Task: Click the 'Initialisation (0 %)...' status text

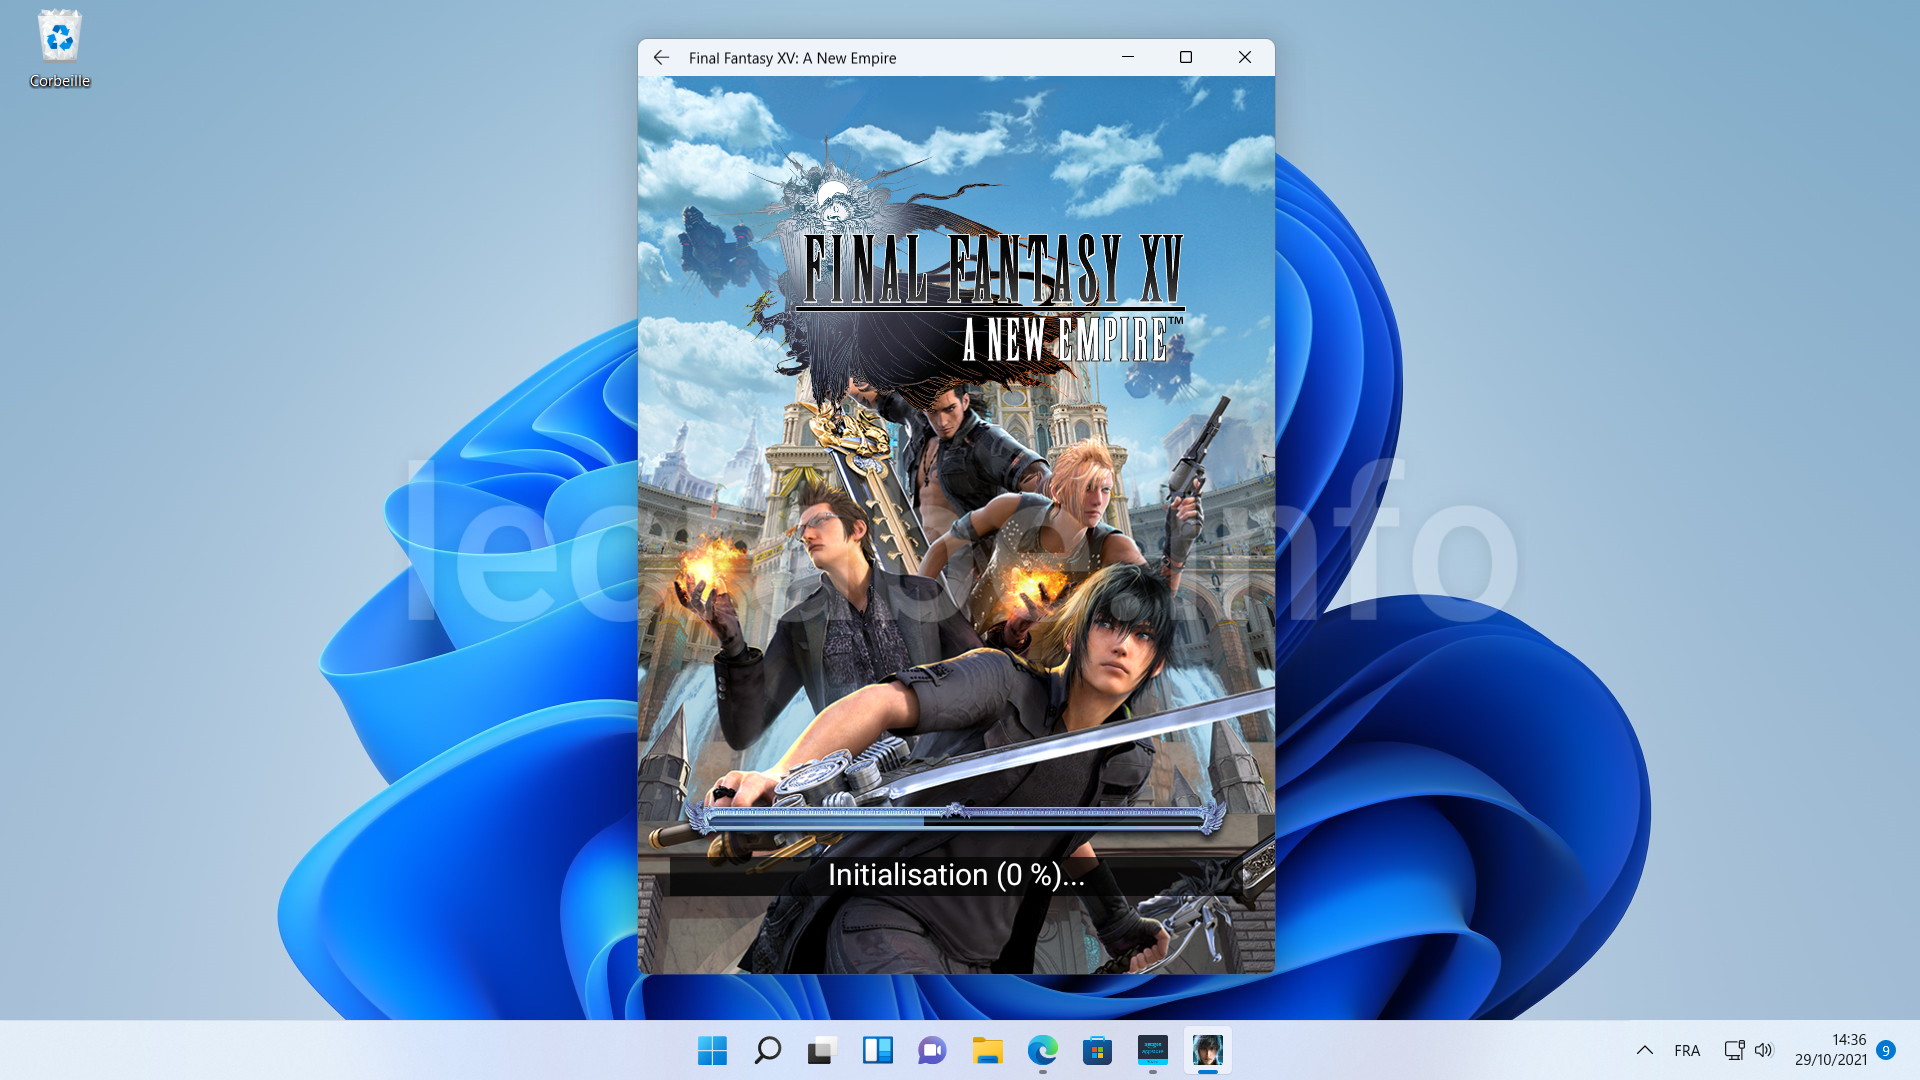Action: [x=956, y=875]
